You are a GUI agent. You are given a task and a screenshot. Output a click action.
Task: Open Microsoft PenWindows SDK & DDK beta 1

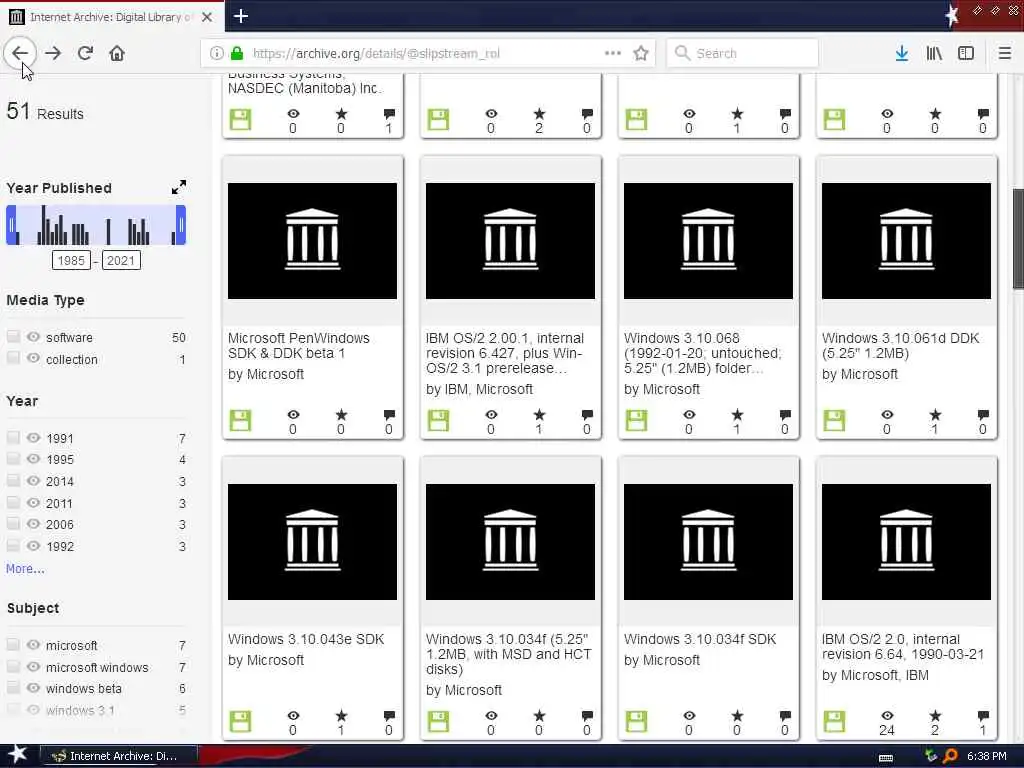click(298, 345)
